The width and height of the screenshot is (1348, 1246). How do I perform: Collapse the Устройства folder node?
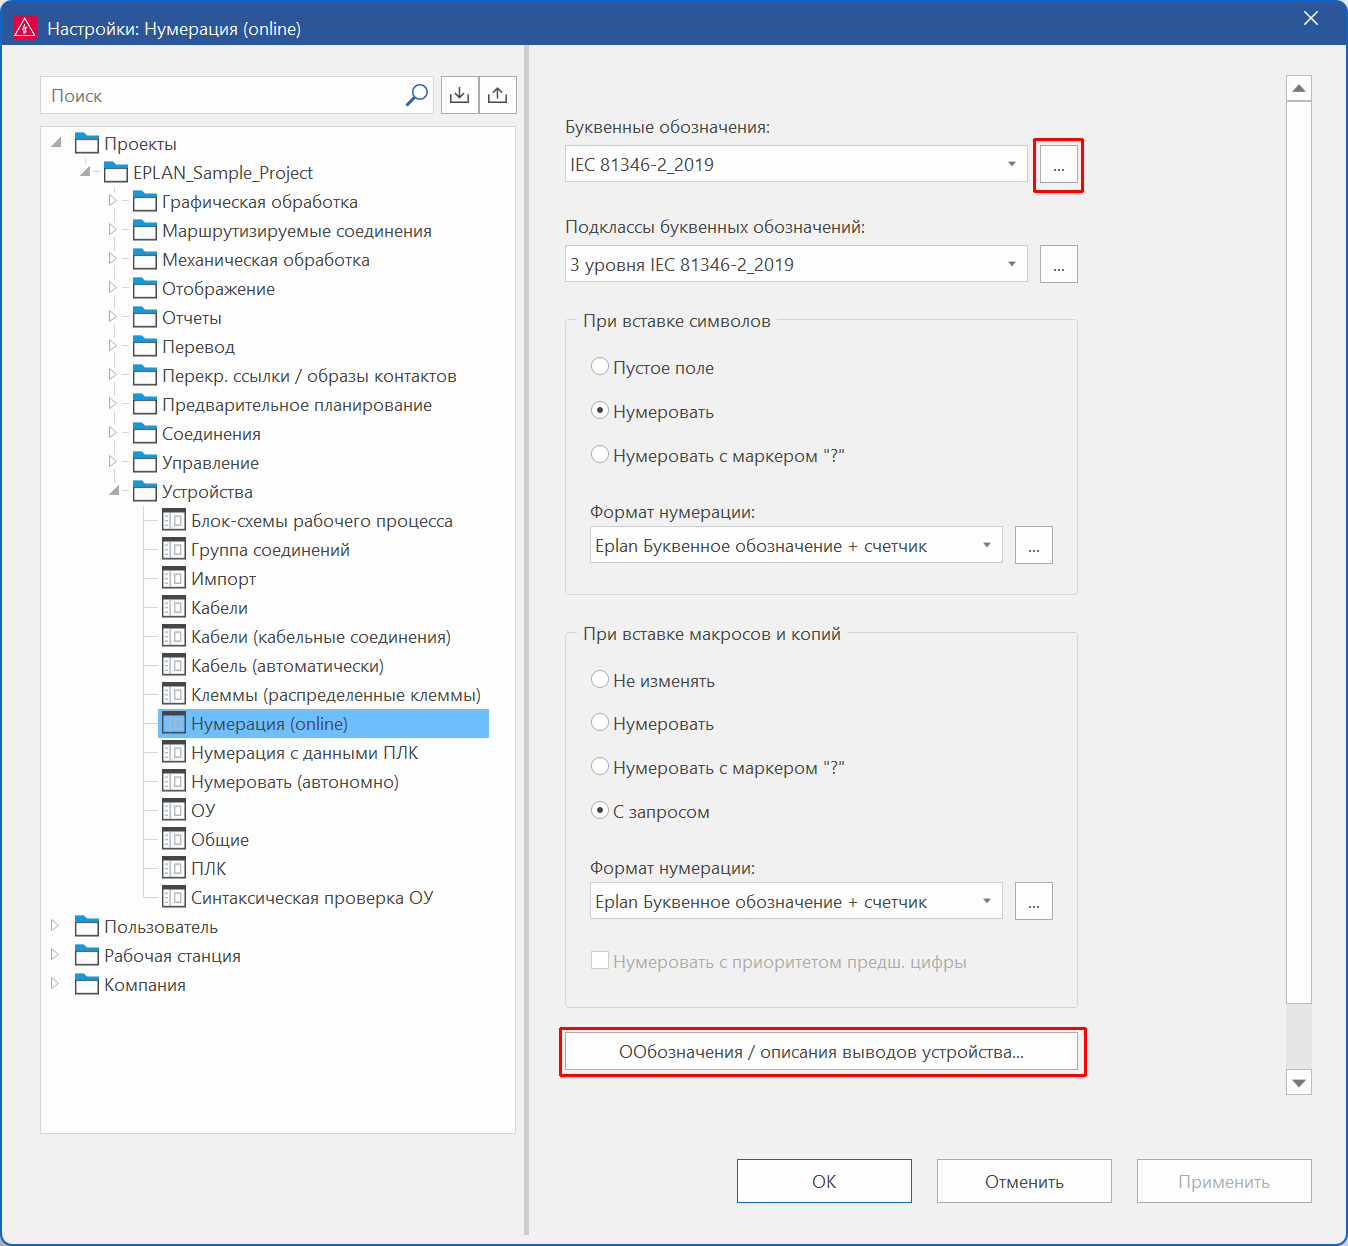tap(114, 491)
